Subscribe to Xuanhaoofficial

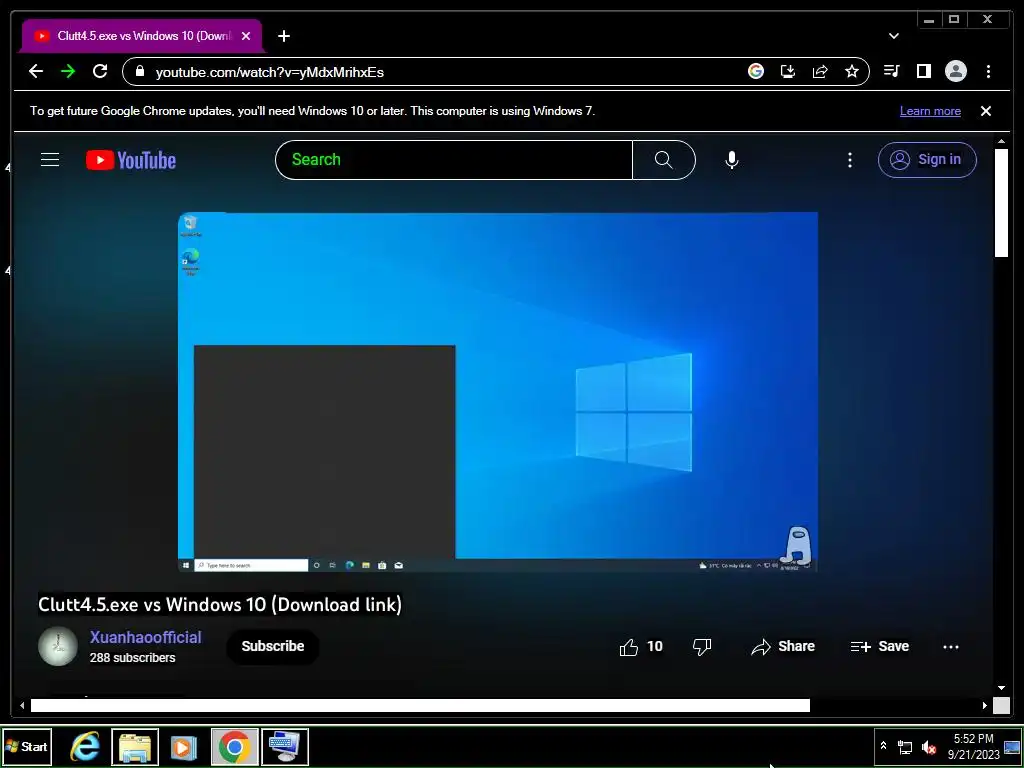(x=273, y=647)
